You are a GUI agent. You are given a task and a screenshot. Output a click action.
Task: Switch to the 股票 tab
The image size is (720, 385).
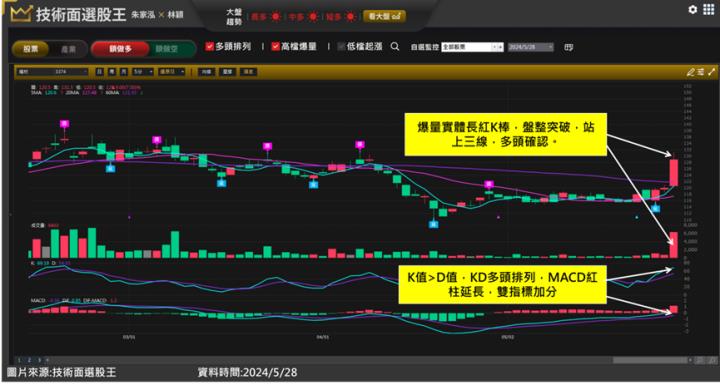31,49
